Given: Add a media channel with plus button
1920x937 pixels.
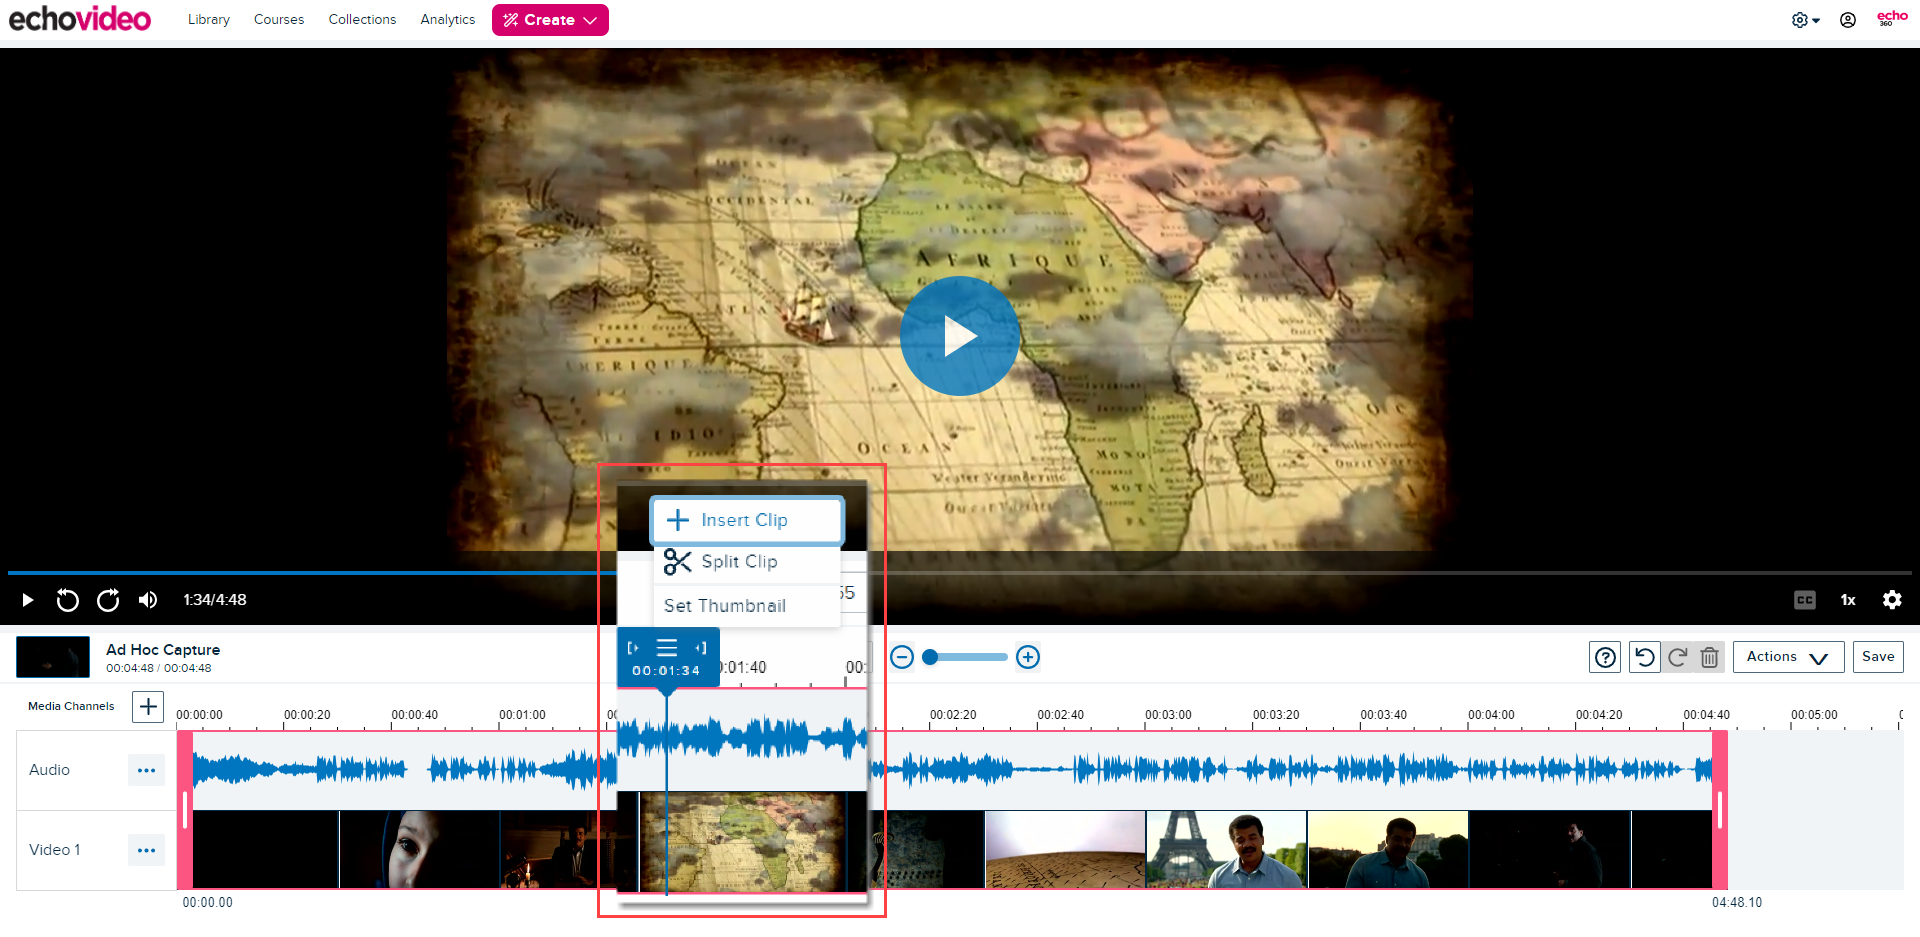Looking at the screenshot, I should (x=148, y=707).
